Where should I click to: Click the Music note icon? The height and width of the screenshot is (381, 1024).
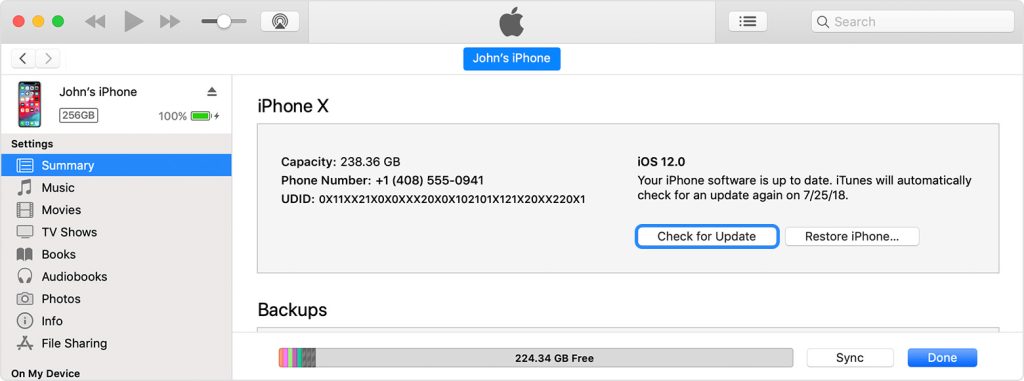tap(25, 188)
